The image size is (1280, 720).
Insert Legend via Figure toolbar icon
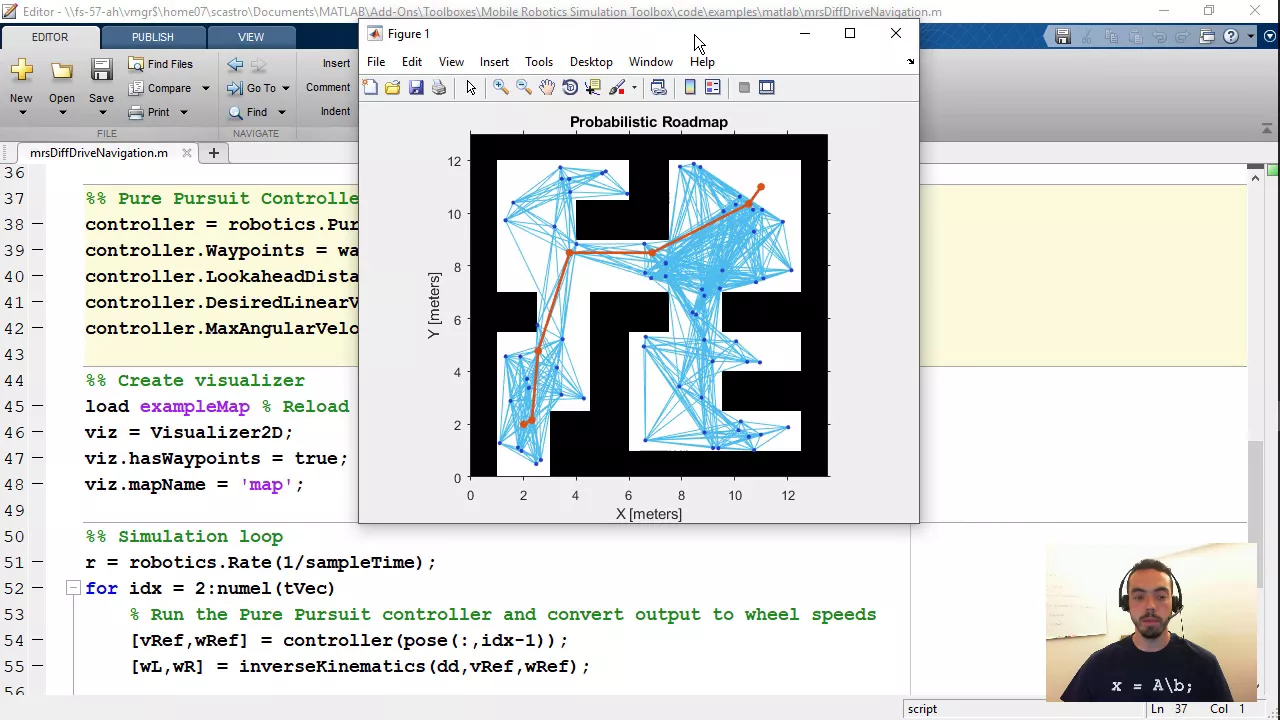713,88
